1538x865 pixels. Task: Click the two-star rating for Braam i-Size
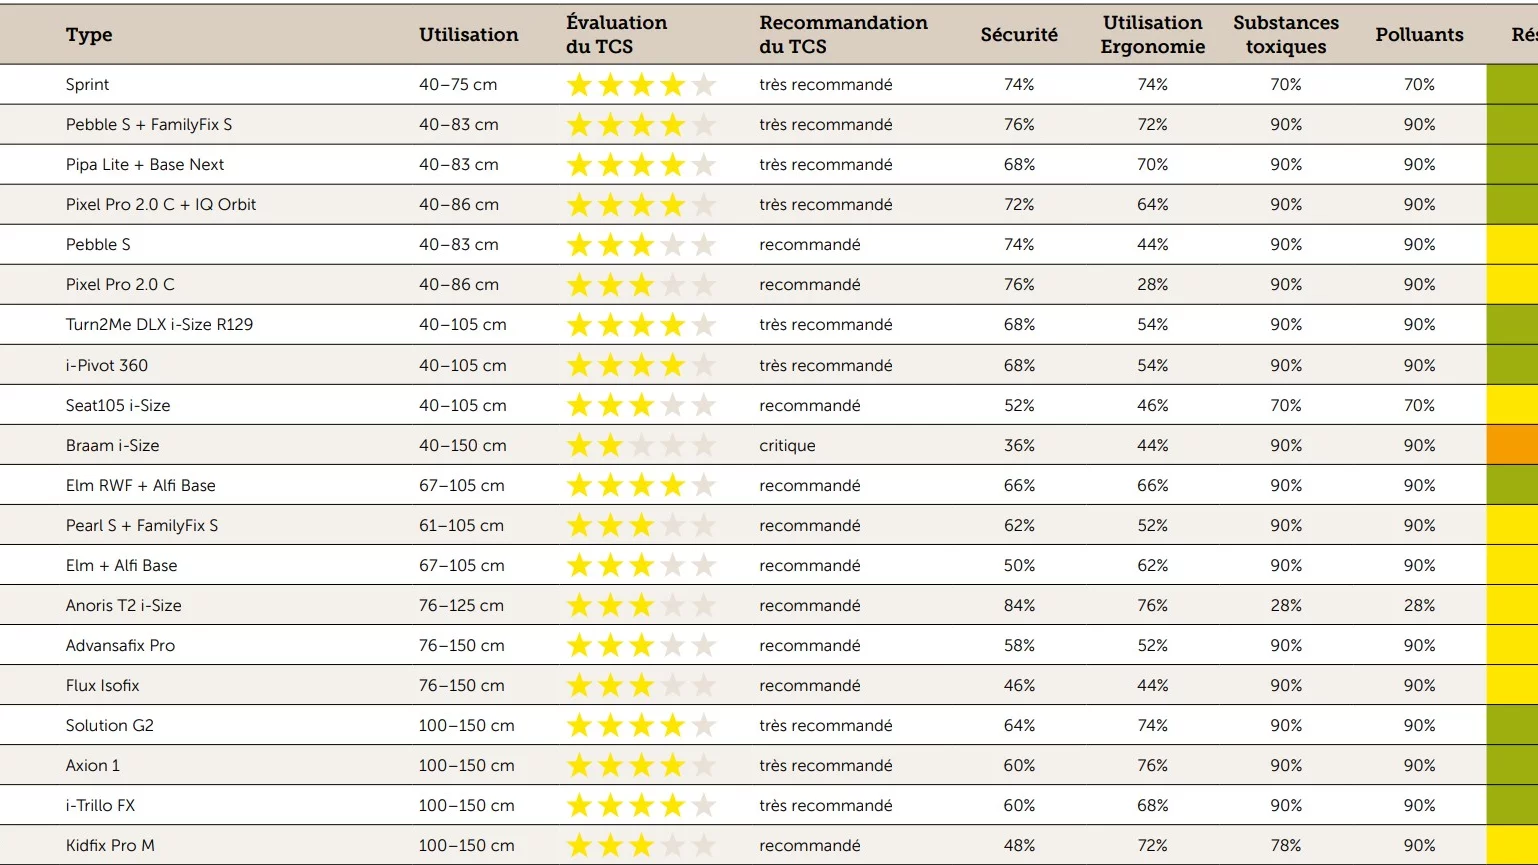click(641, 445)
